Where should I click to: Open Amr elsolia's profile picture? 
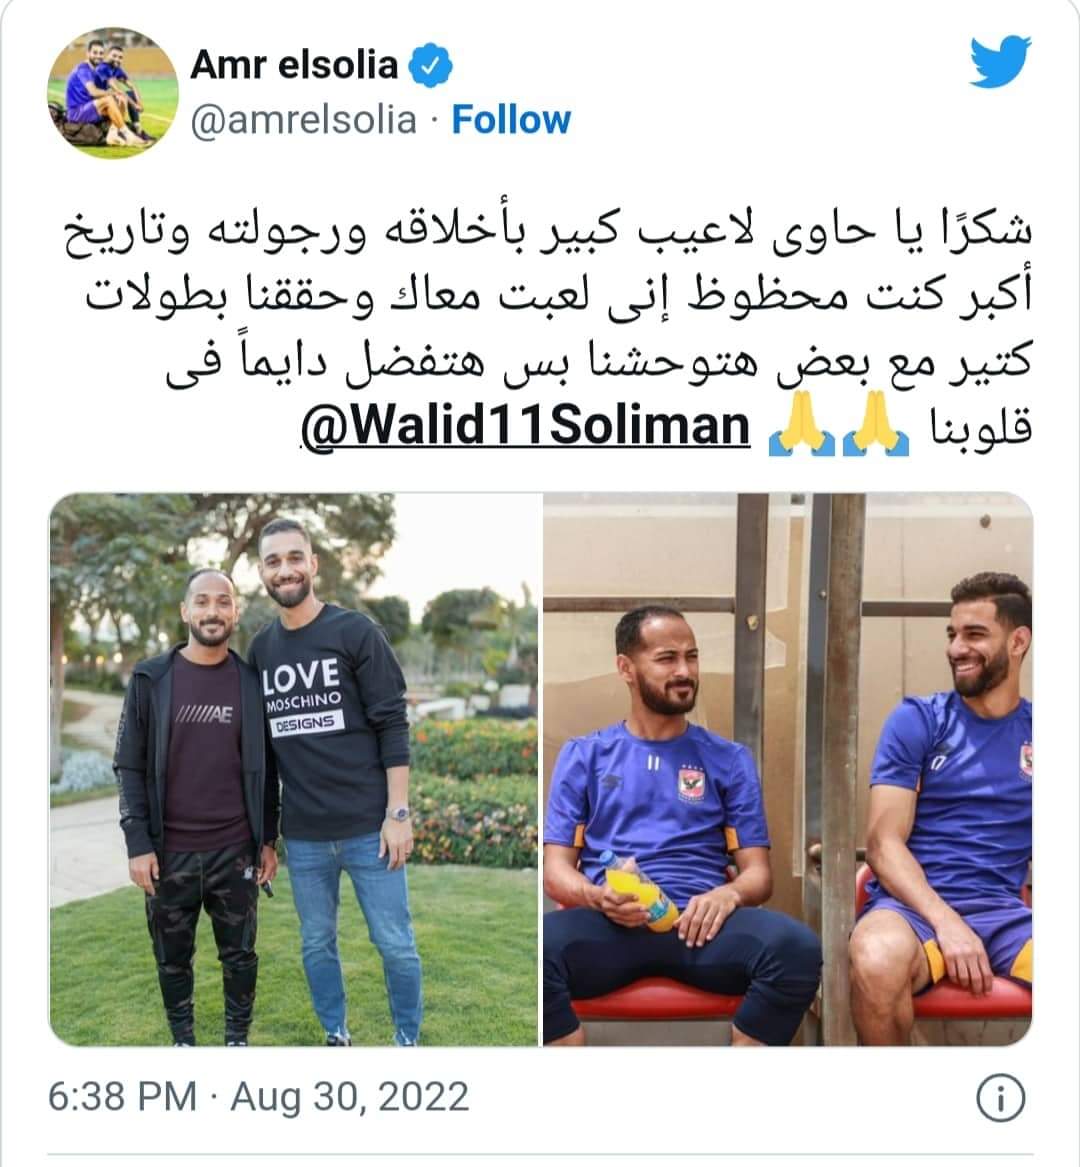pos(112,93)
